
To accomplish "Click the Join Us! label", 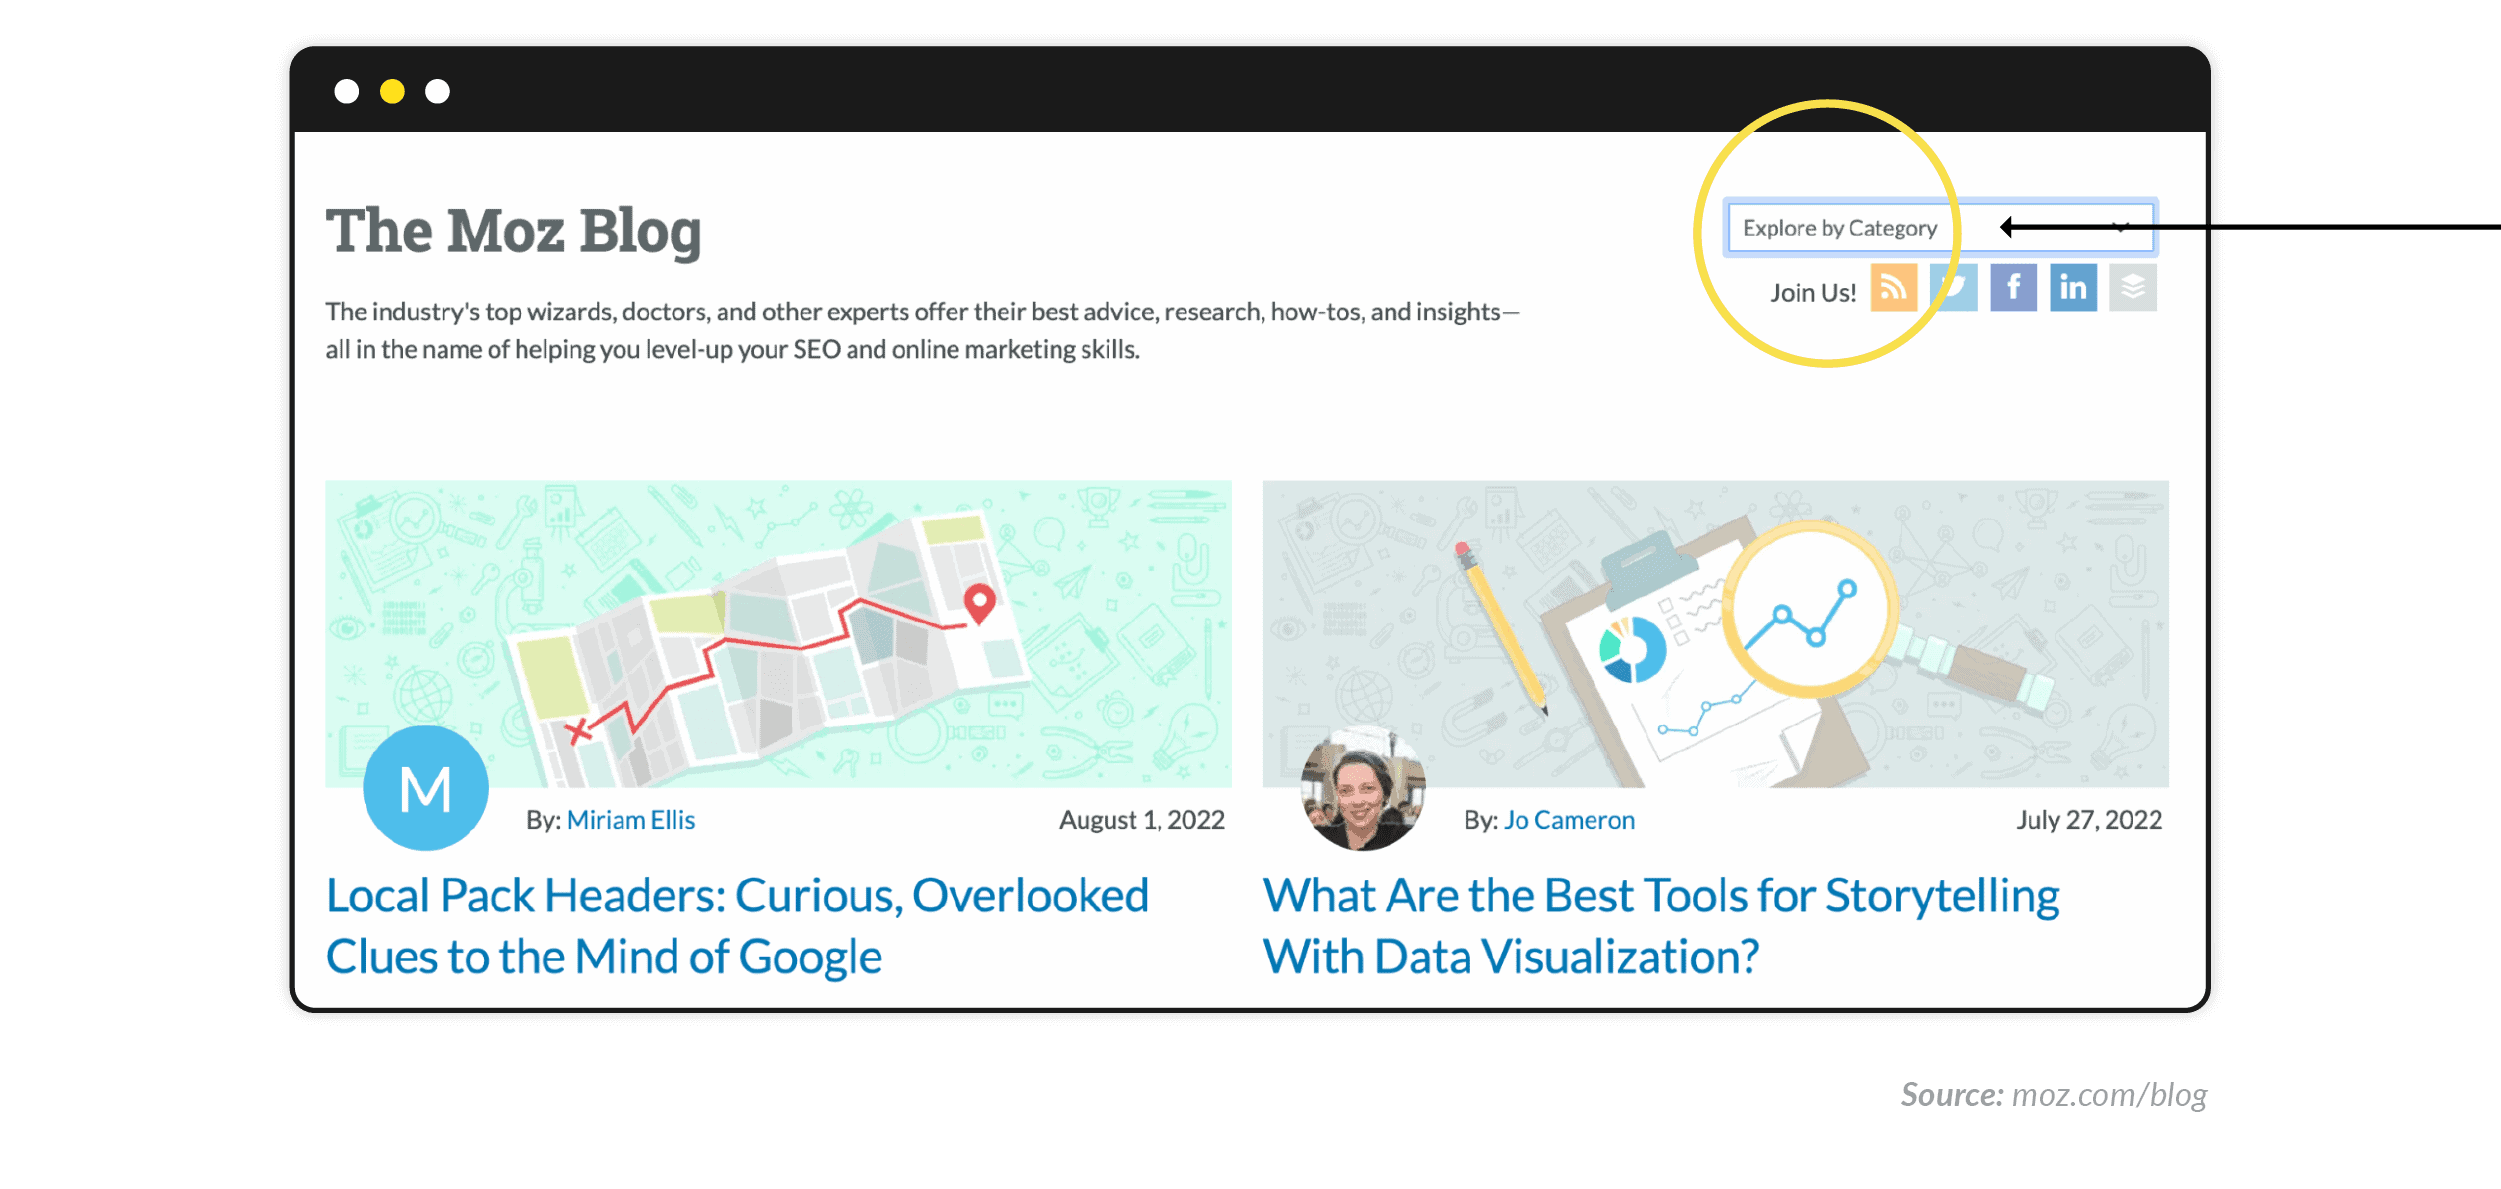I will 1813,292.
